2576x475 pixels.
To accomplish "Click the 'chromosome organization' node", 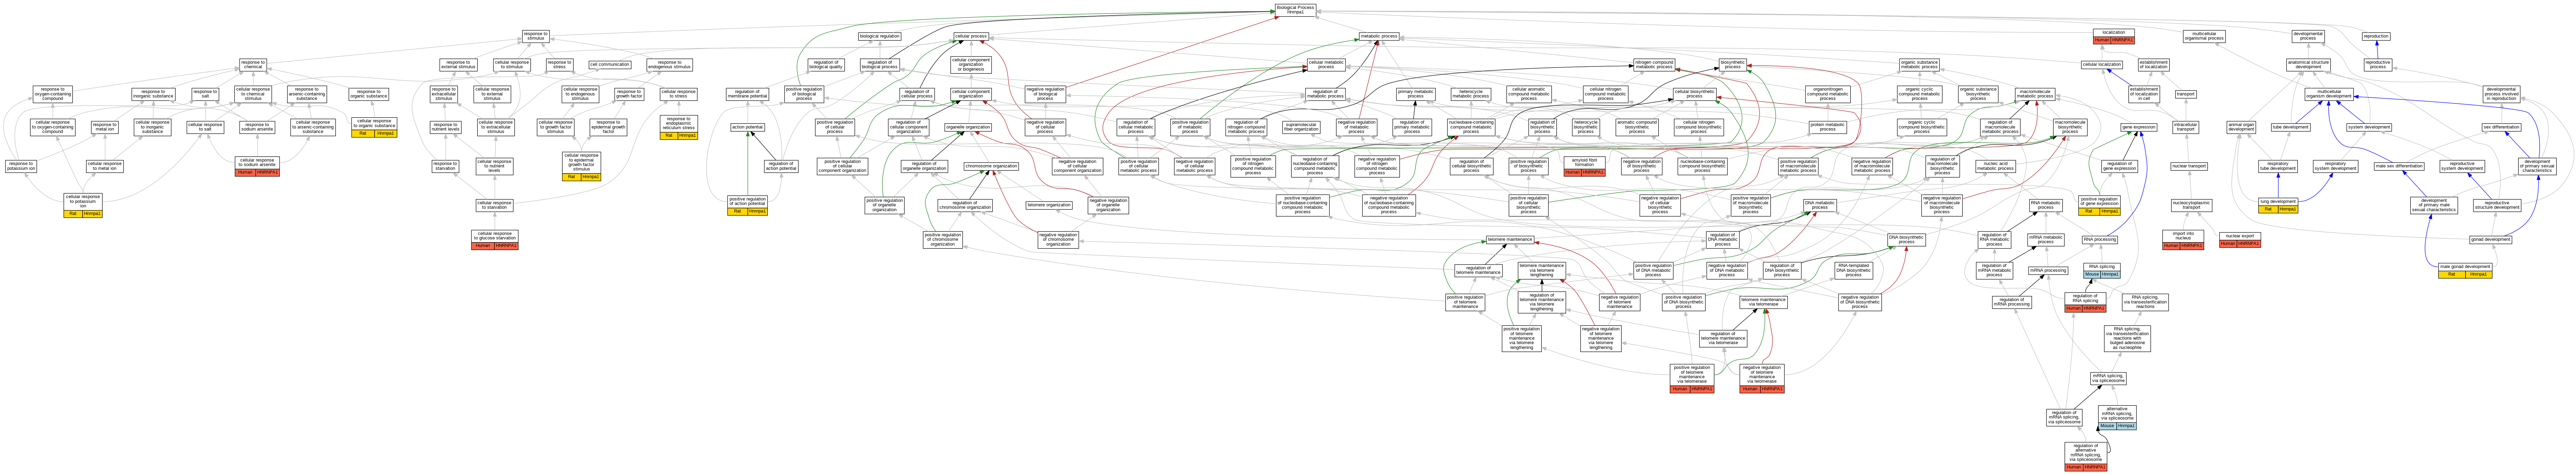I will tap(991, 166).
